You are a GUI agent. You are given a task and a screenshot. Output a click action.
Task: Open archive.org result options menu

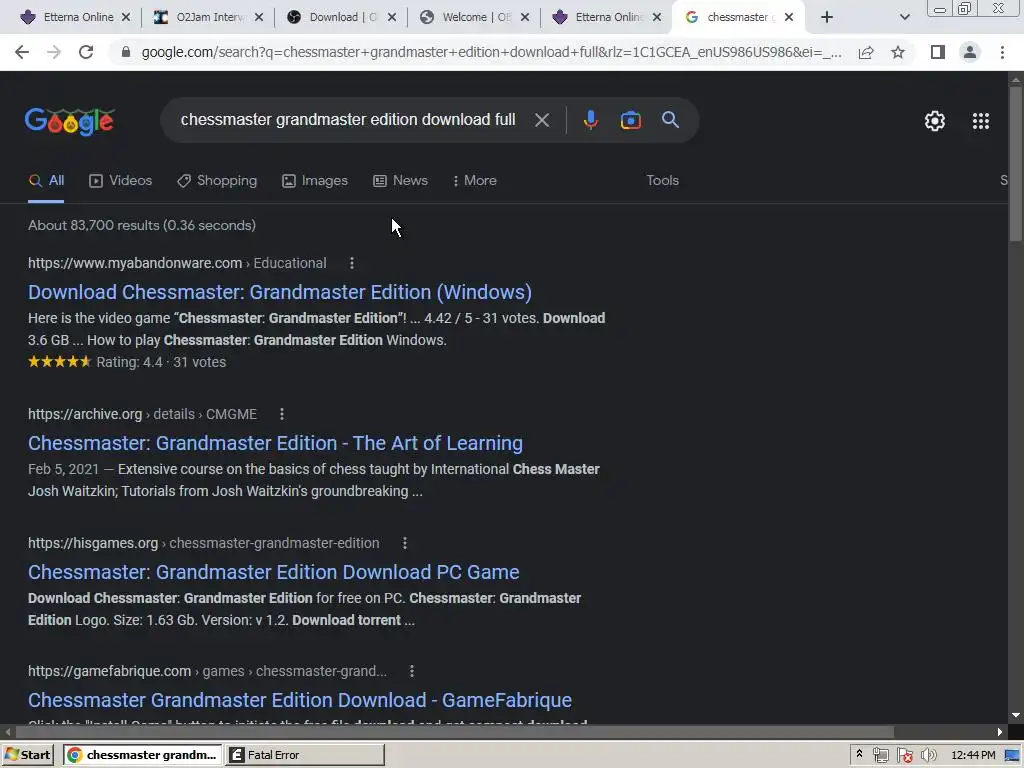click(x=281, y=414)
